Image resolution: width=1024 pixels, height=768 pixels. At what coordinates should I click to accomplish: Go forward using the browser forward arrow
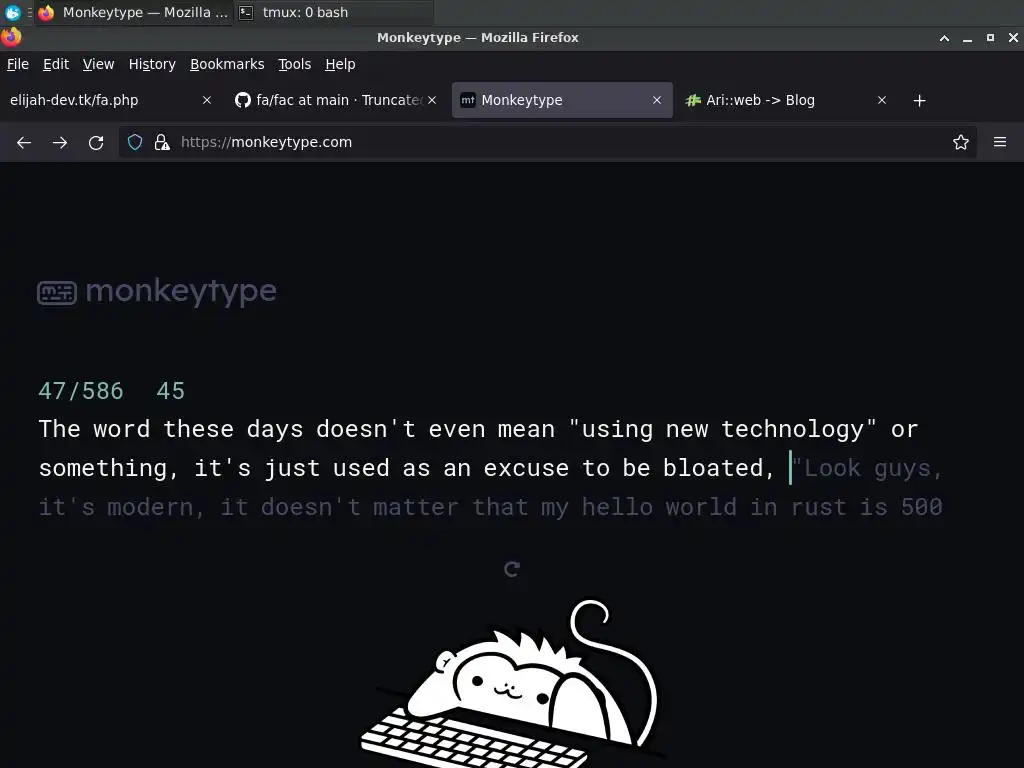point(60,142)
